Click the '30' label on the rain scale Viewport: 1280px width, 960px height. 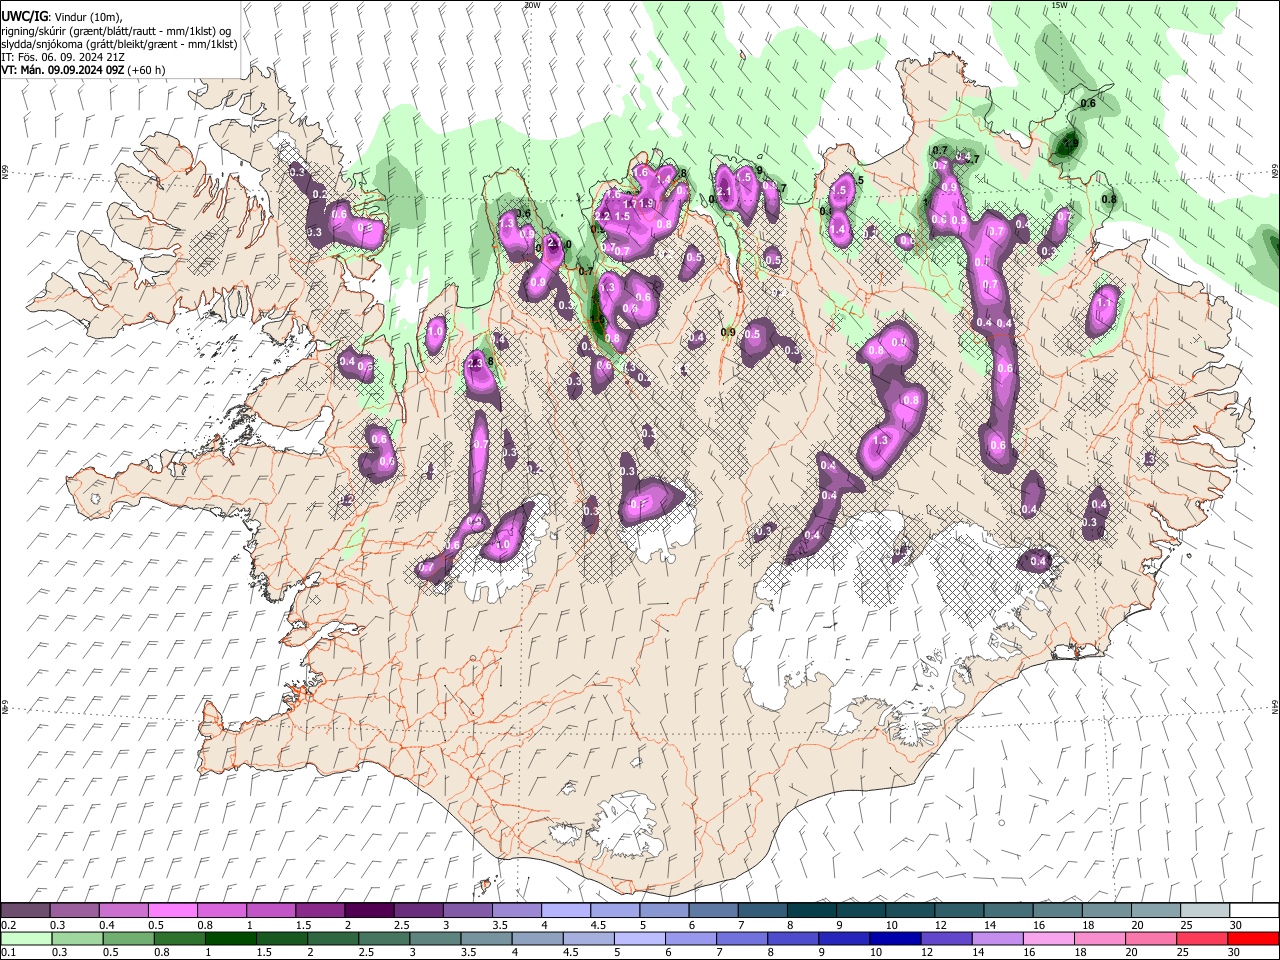point(1235,953)
